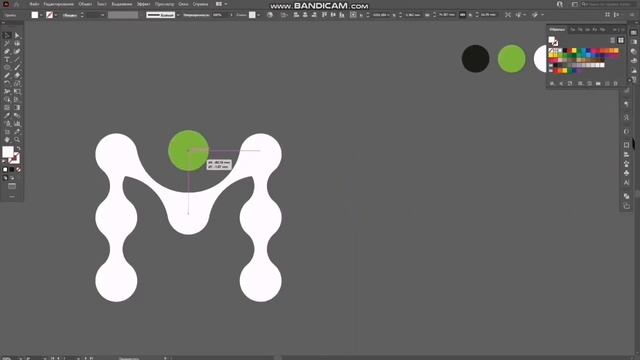Open Эффект menu
This screenshot has height=360, width=640.
click(x=144, y=4)
